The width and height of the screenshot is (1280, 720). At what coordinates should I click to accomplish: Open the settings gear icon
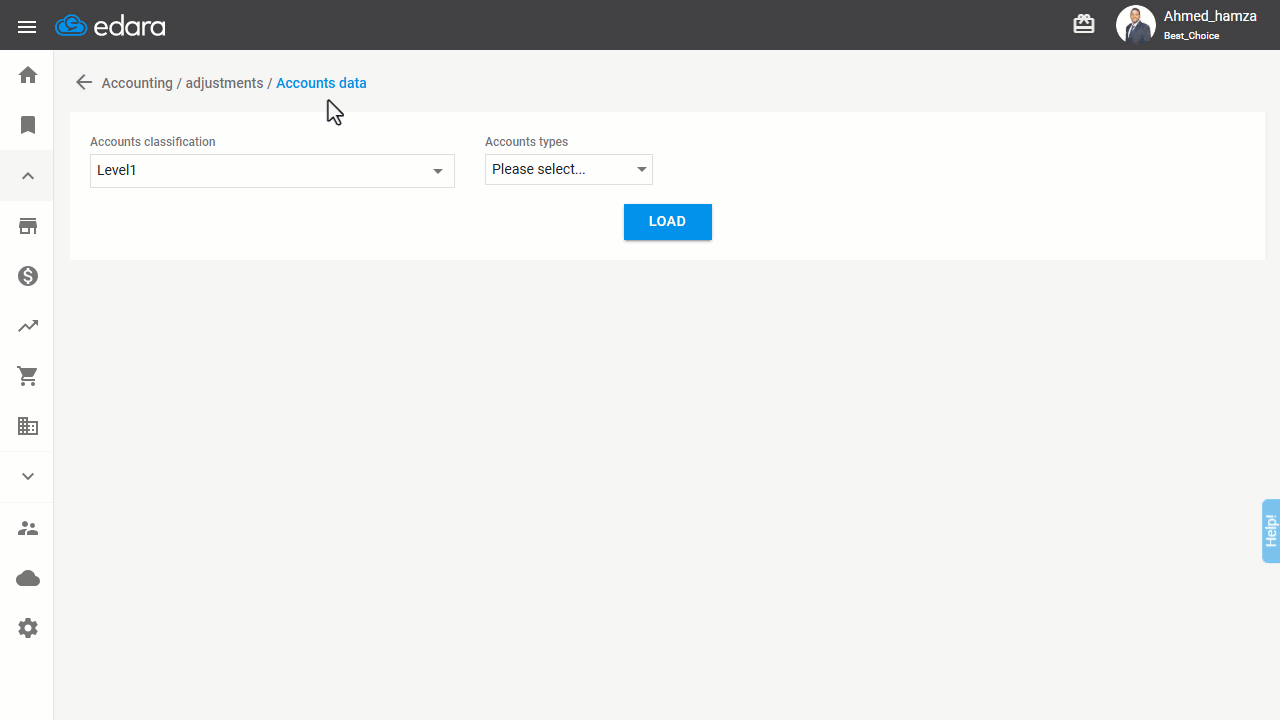click(x=28, y=628)
